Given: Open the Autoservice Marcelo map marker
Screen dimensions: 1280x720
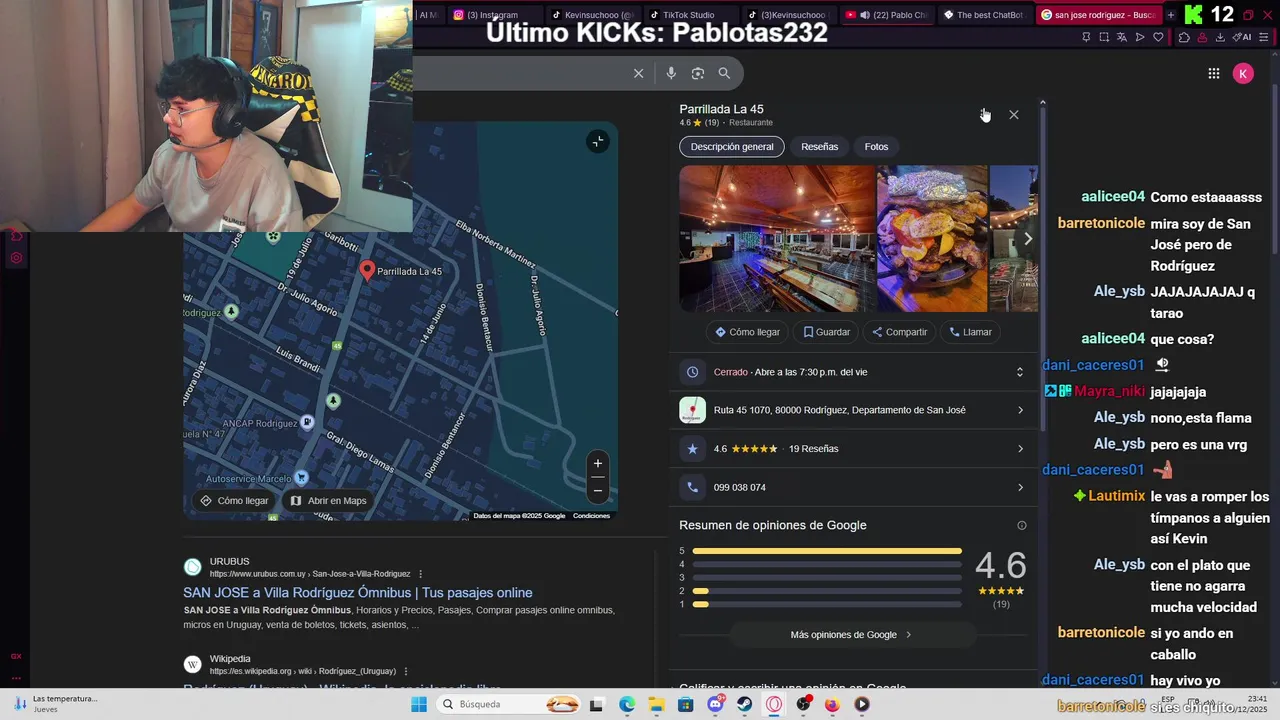Looking at the screenshot, I should (301, 478).
